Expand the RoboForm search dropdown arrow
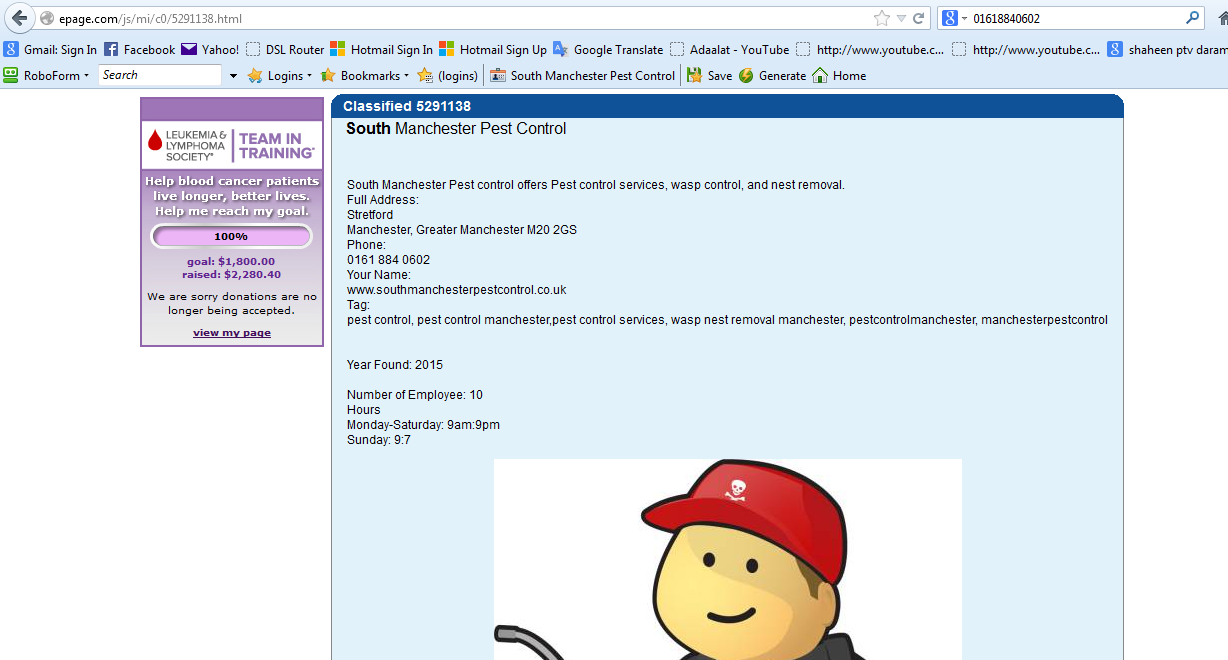Screen dimensions: 1228x660 233,76
